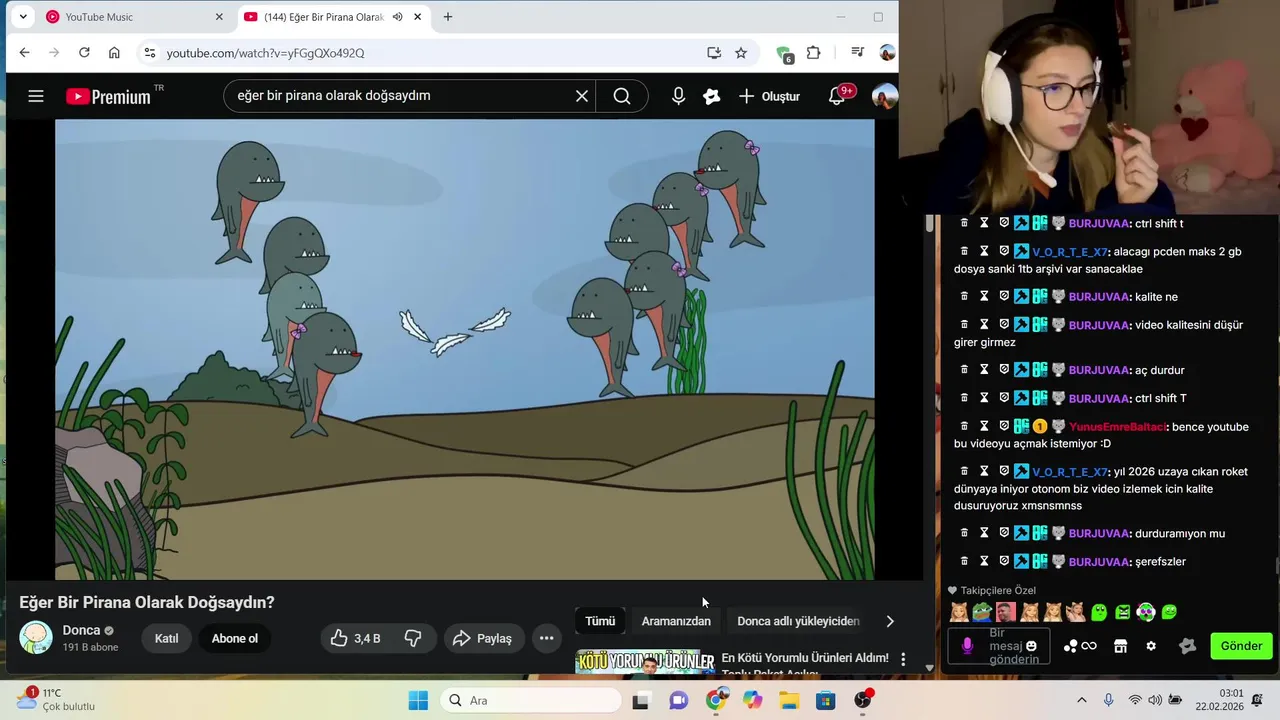The image size is (1280, 720).
Task: Open media controls icon in toolbar
Action: click(x=858, y=53)
